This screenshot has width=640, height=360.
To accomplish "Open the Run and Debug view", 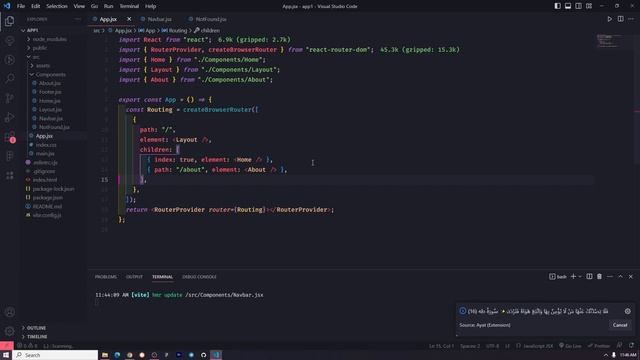I will [9, 118].
